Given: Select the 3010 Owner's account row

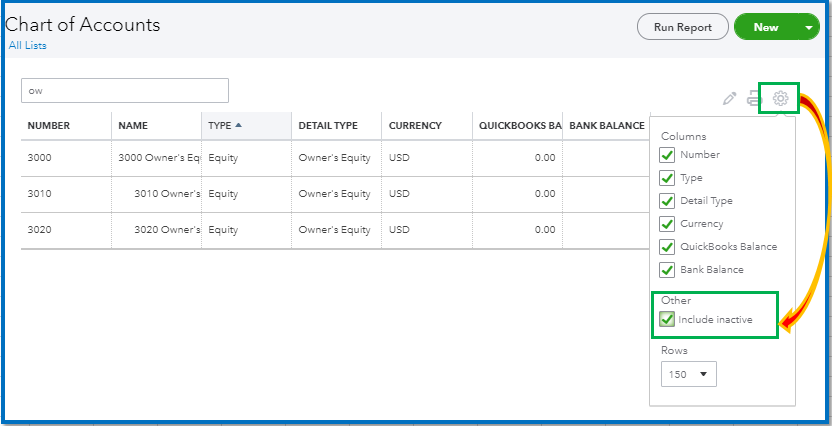Looking at the screenshot, I should tap(334, 194).
